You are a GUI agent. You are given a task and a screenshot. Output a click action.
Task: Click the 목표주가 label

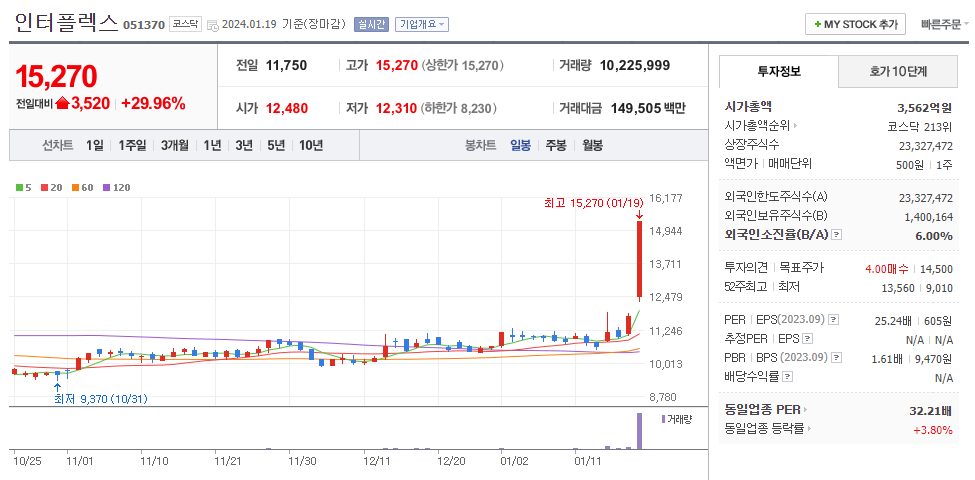coord(803,268)
